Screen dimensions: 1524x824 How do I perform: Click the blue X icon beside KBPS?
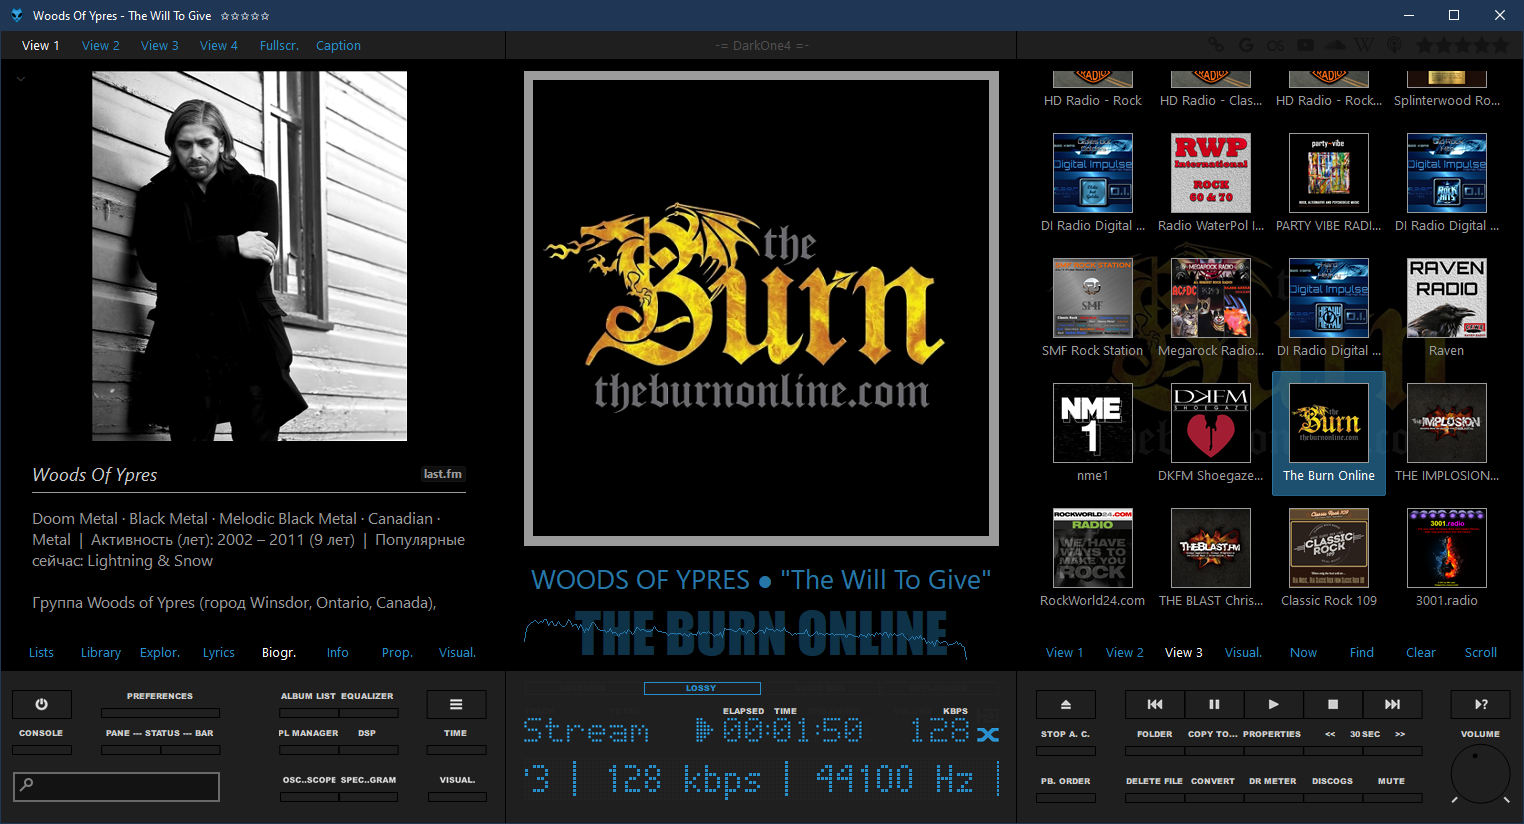click(988, 734)
